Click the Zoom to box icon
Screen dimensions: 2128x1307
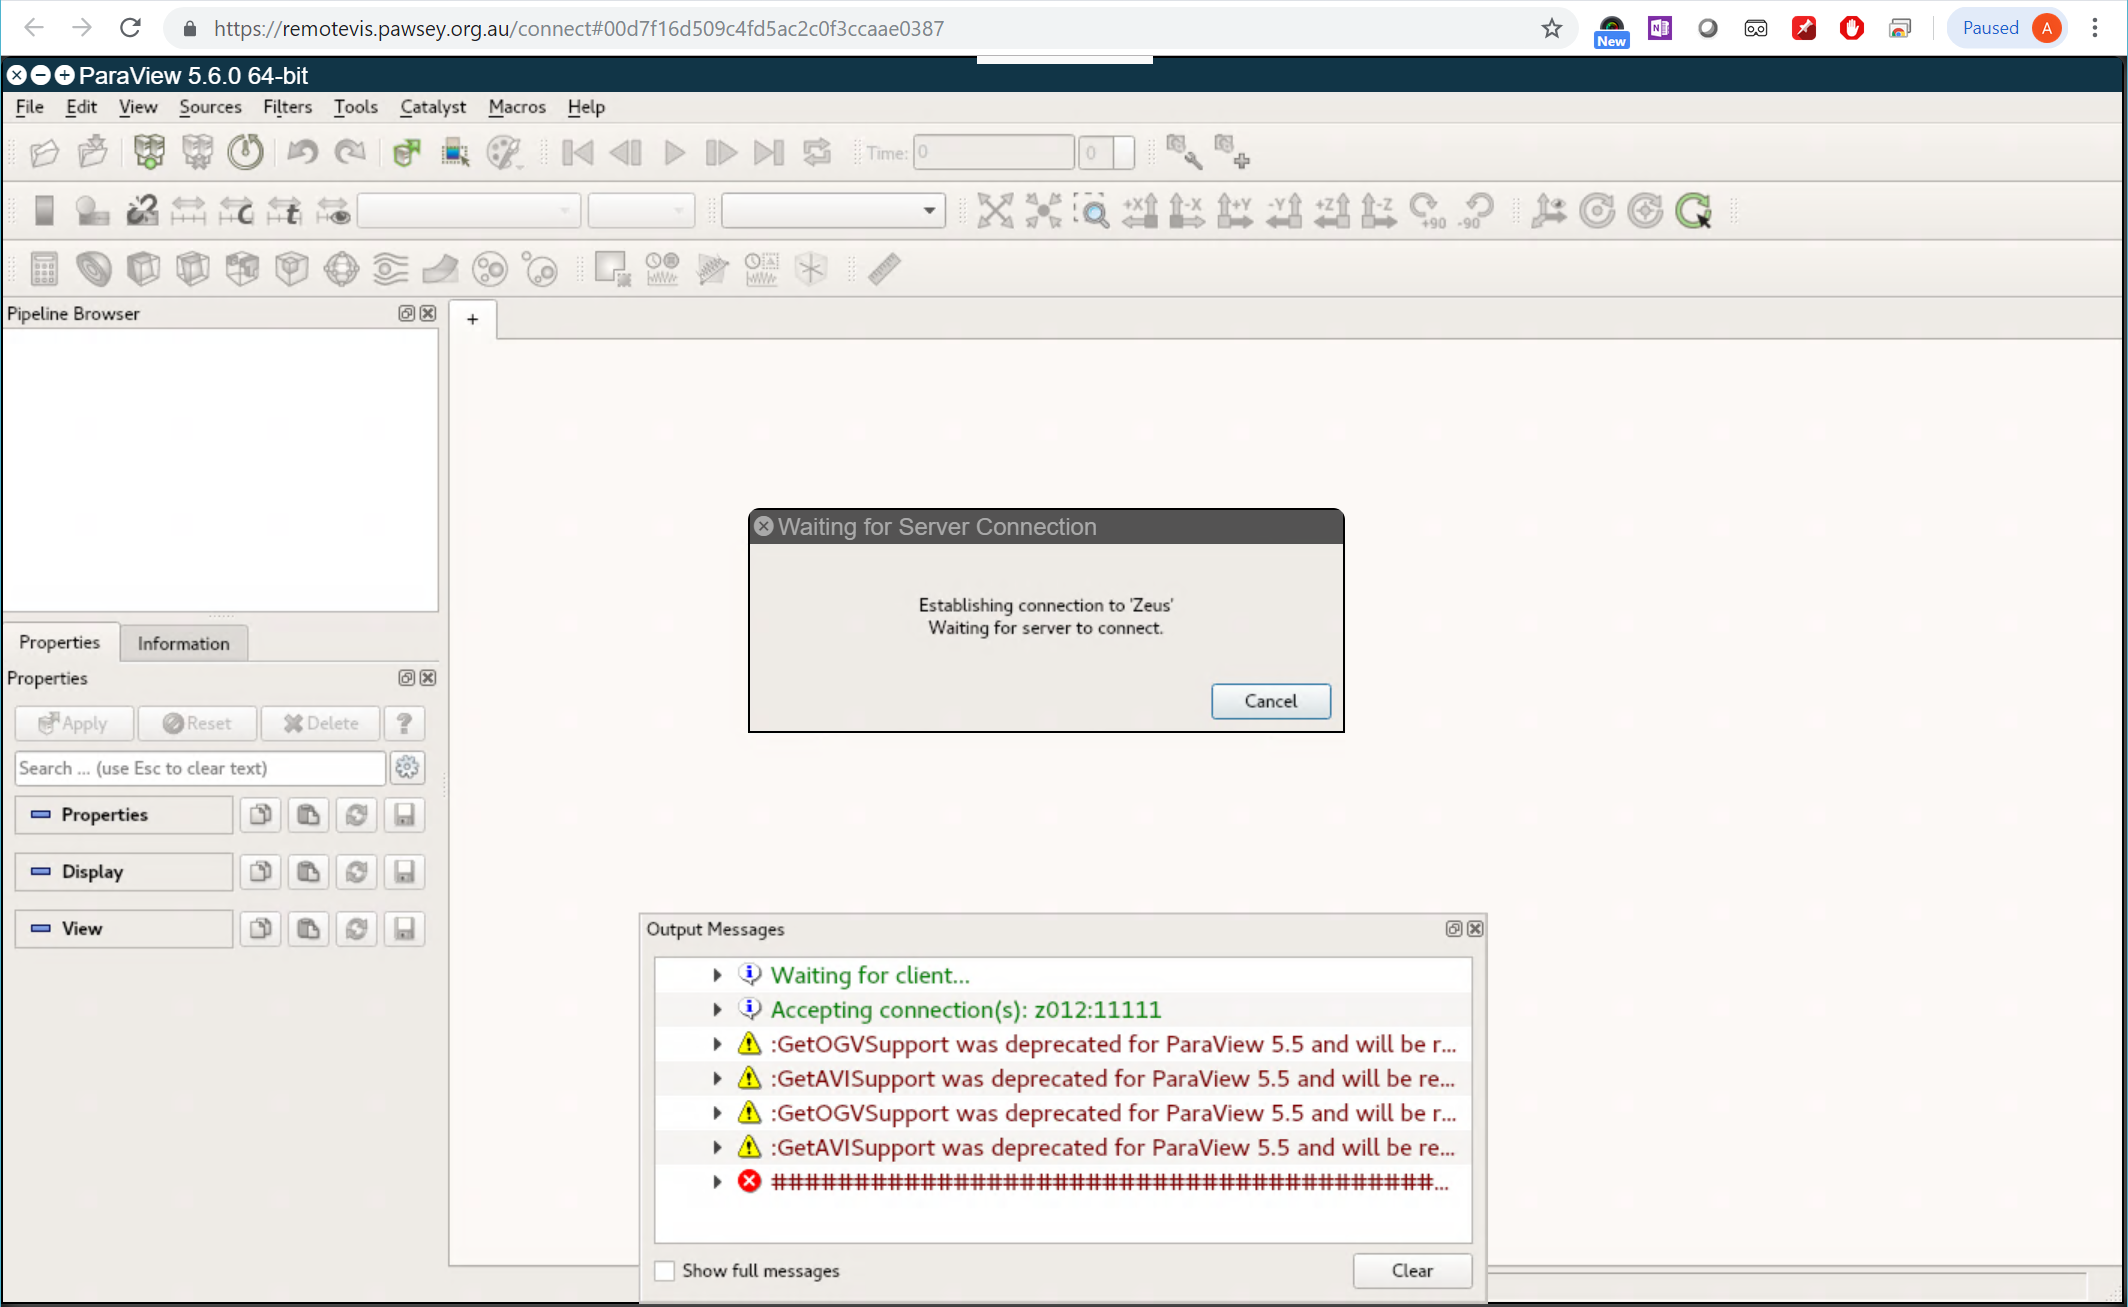[x=1091, y=210]
